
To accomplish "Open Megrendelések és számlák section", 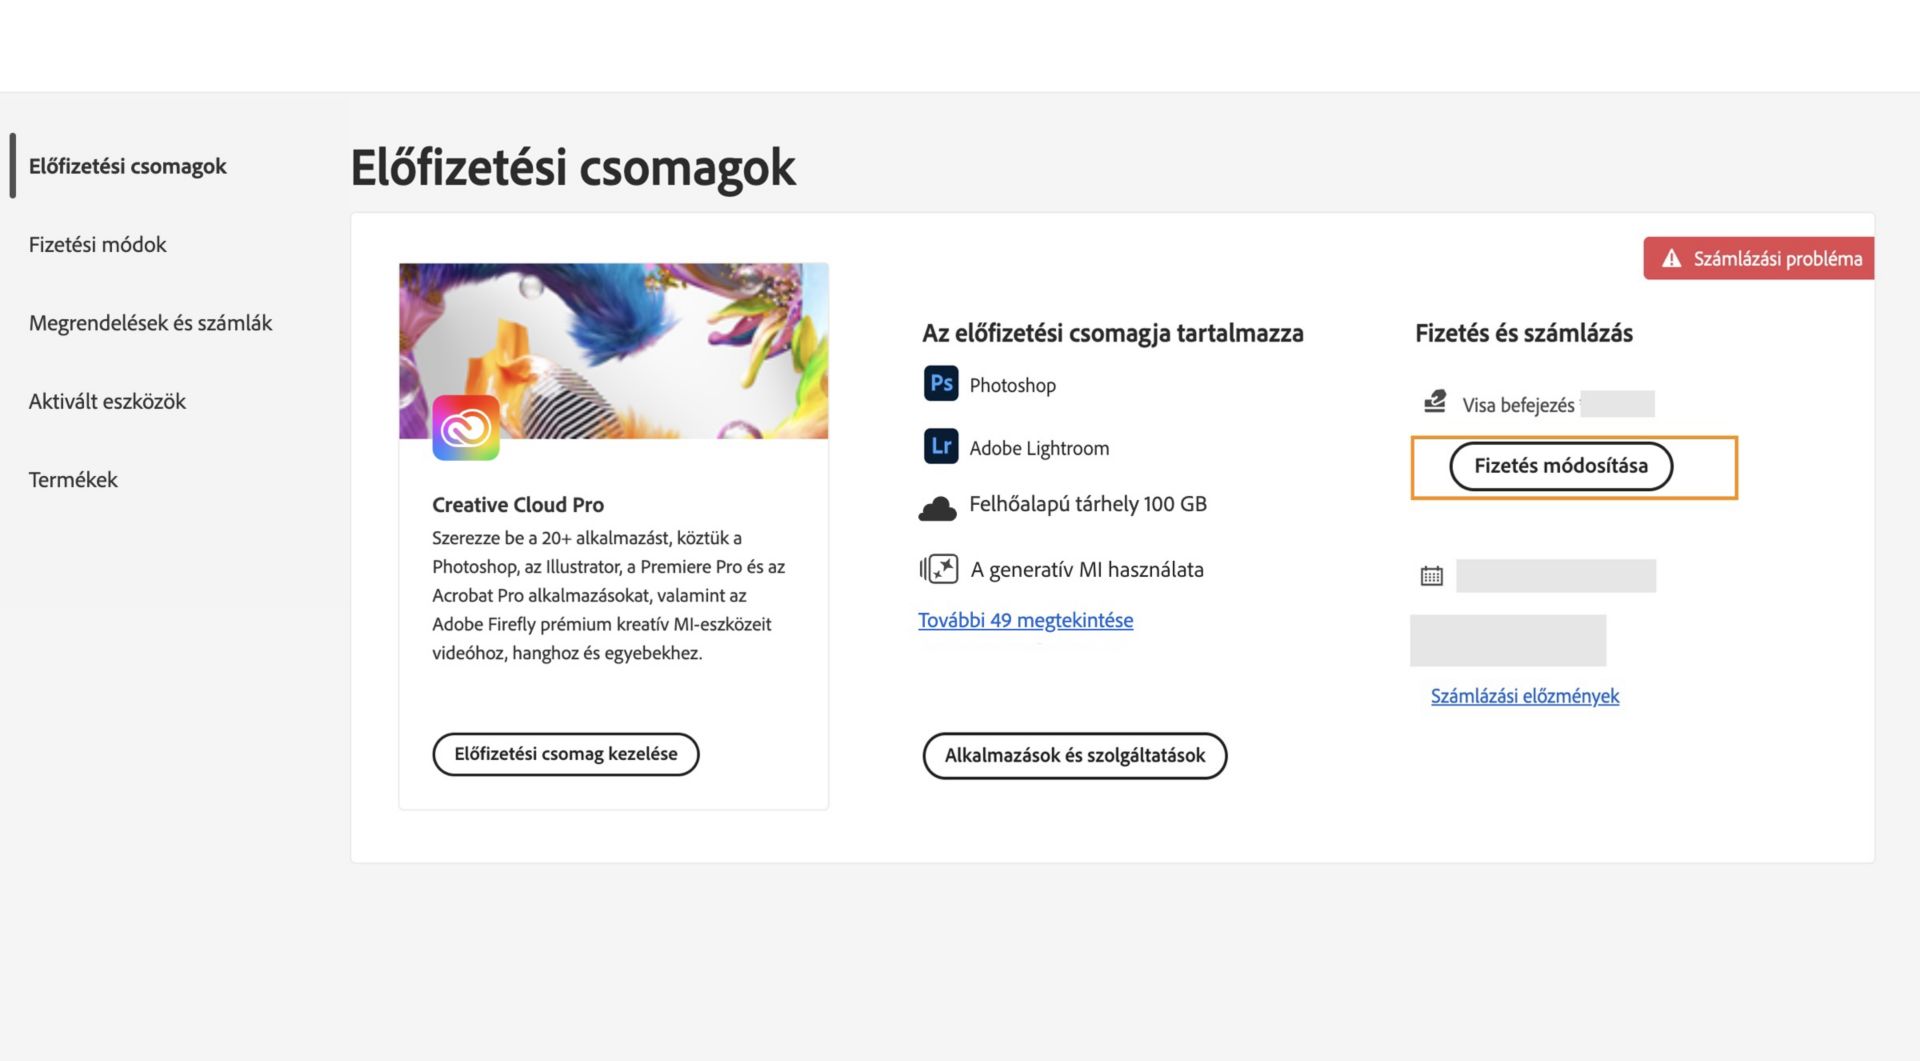I will (x=150, y=322).
